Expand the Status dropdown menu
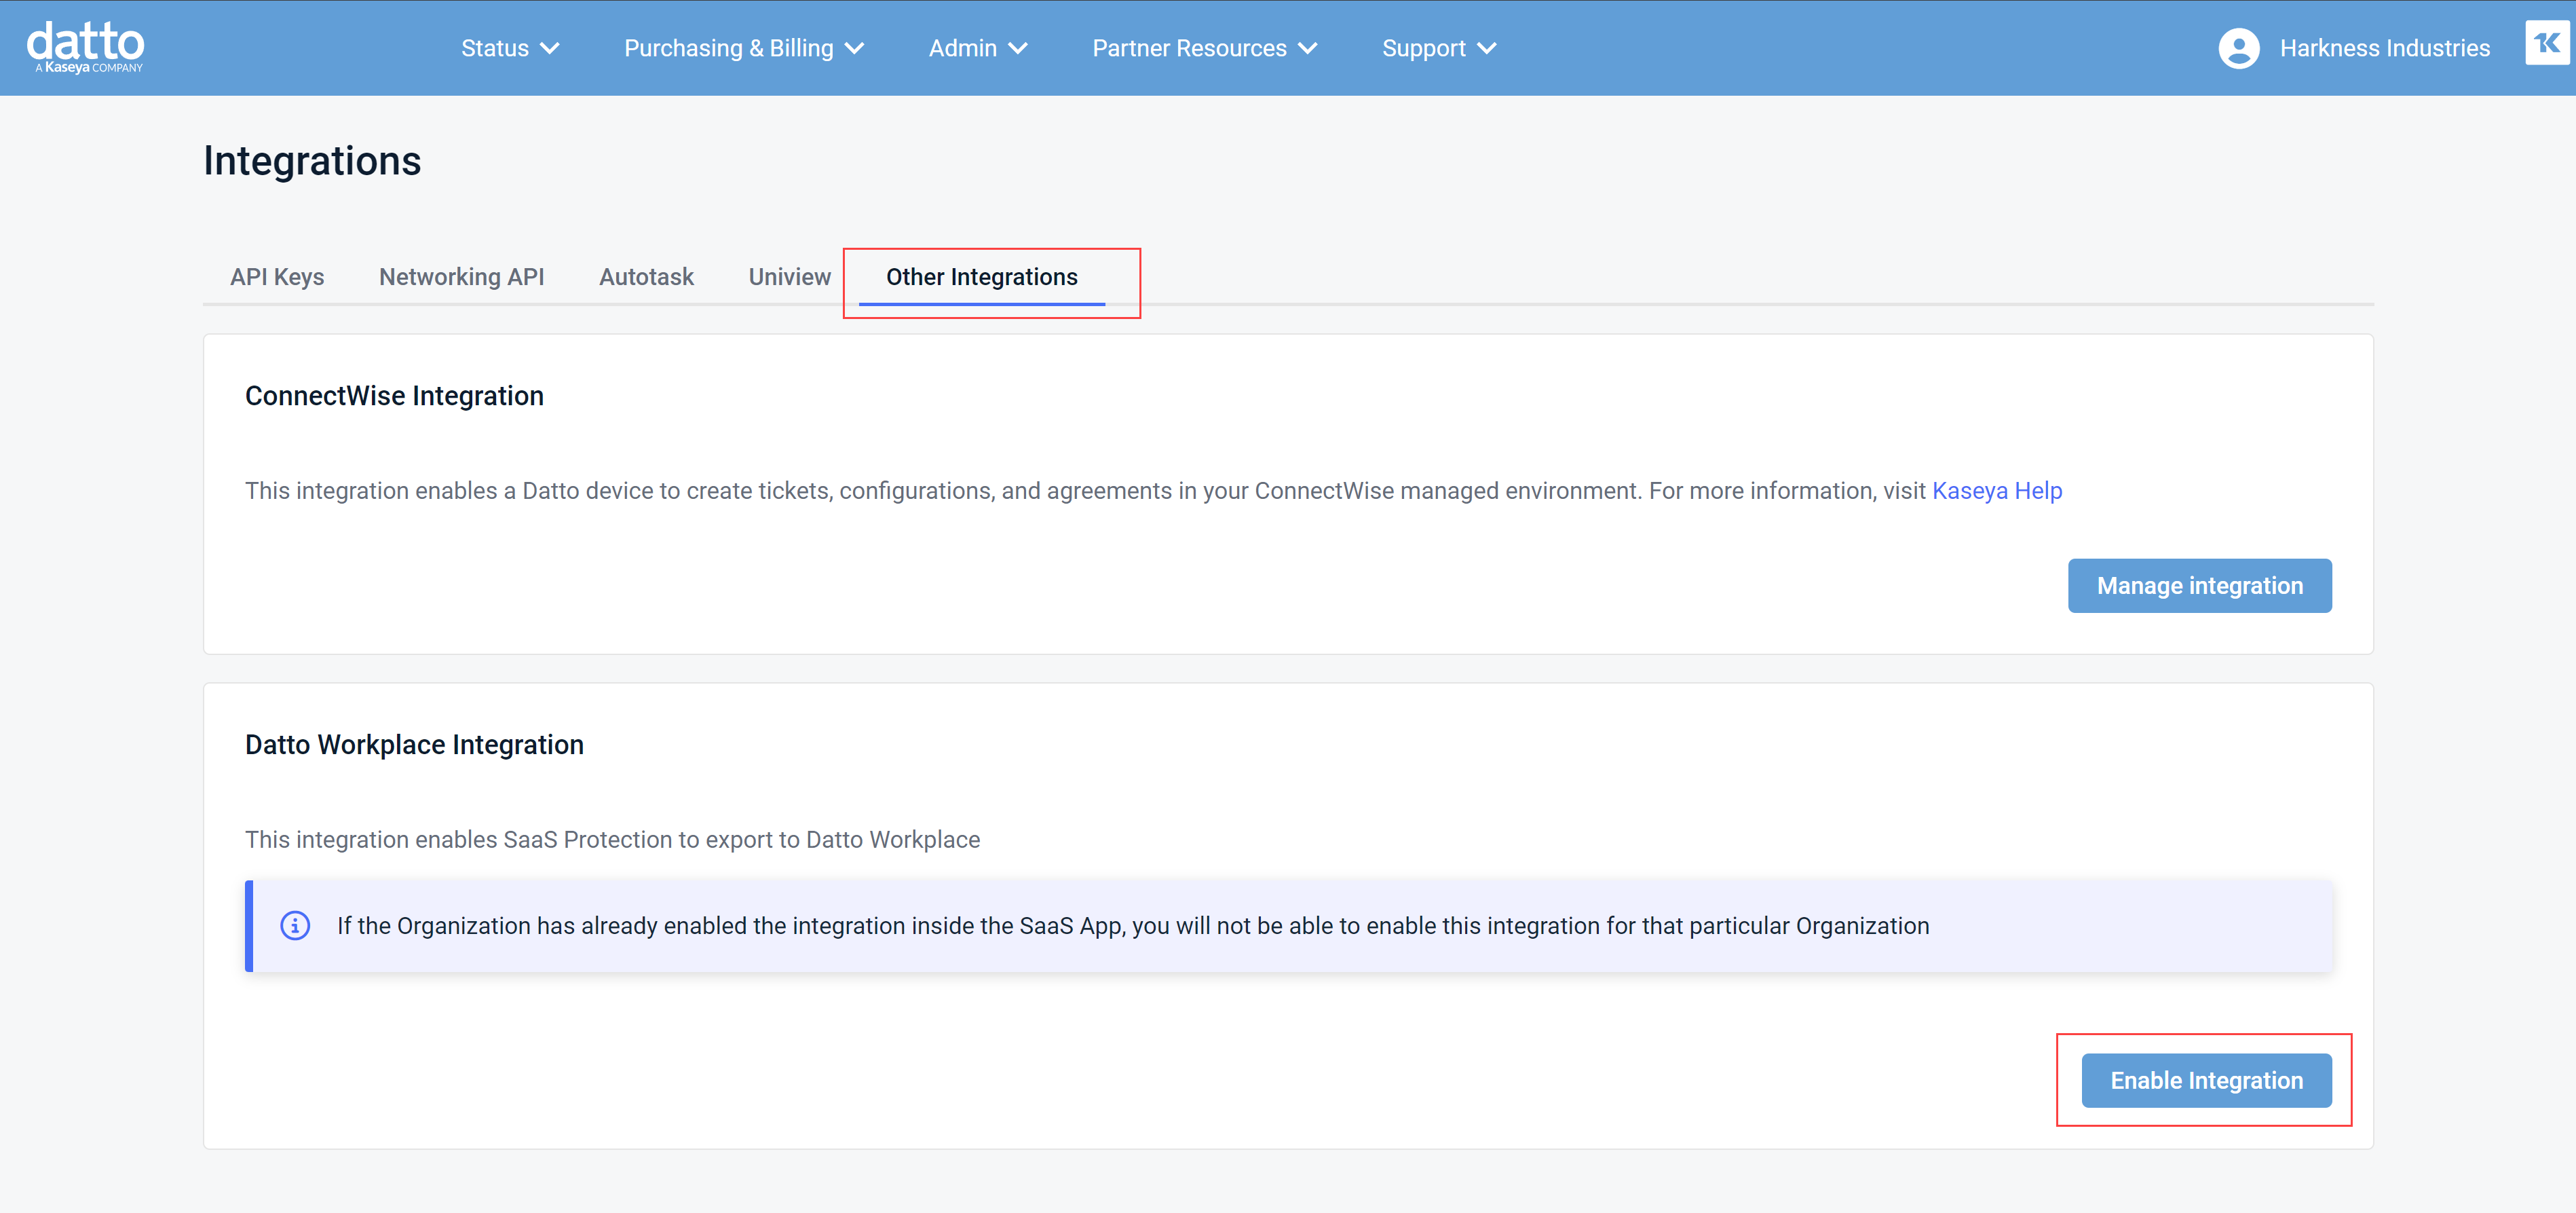This screenshot has width=2576, height=1213. pos(510,48)
